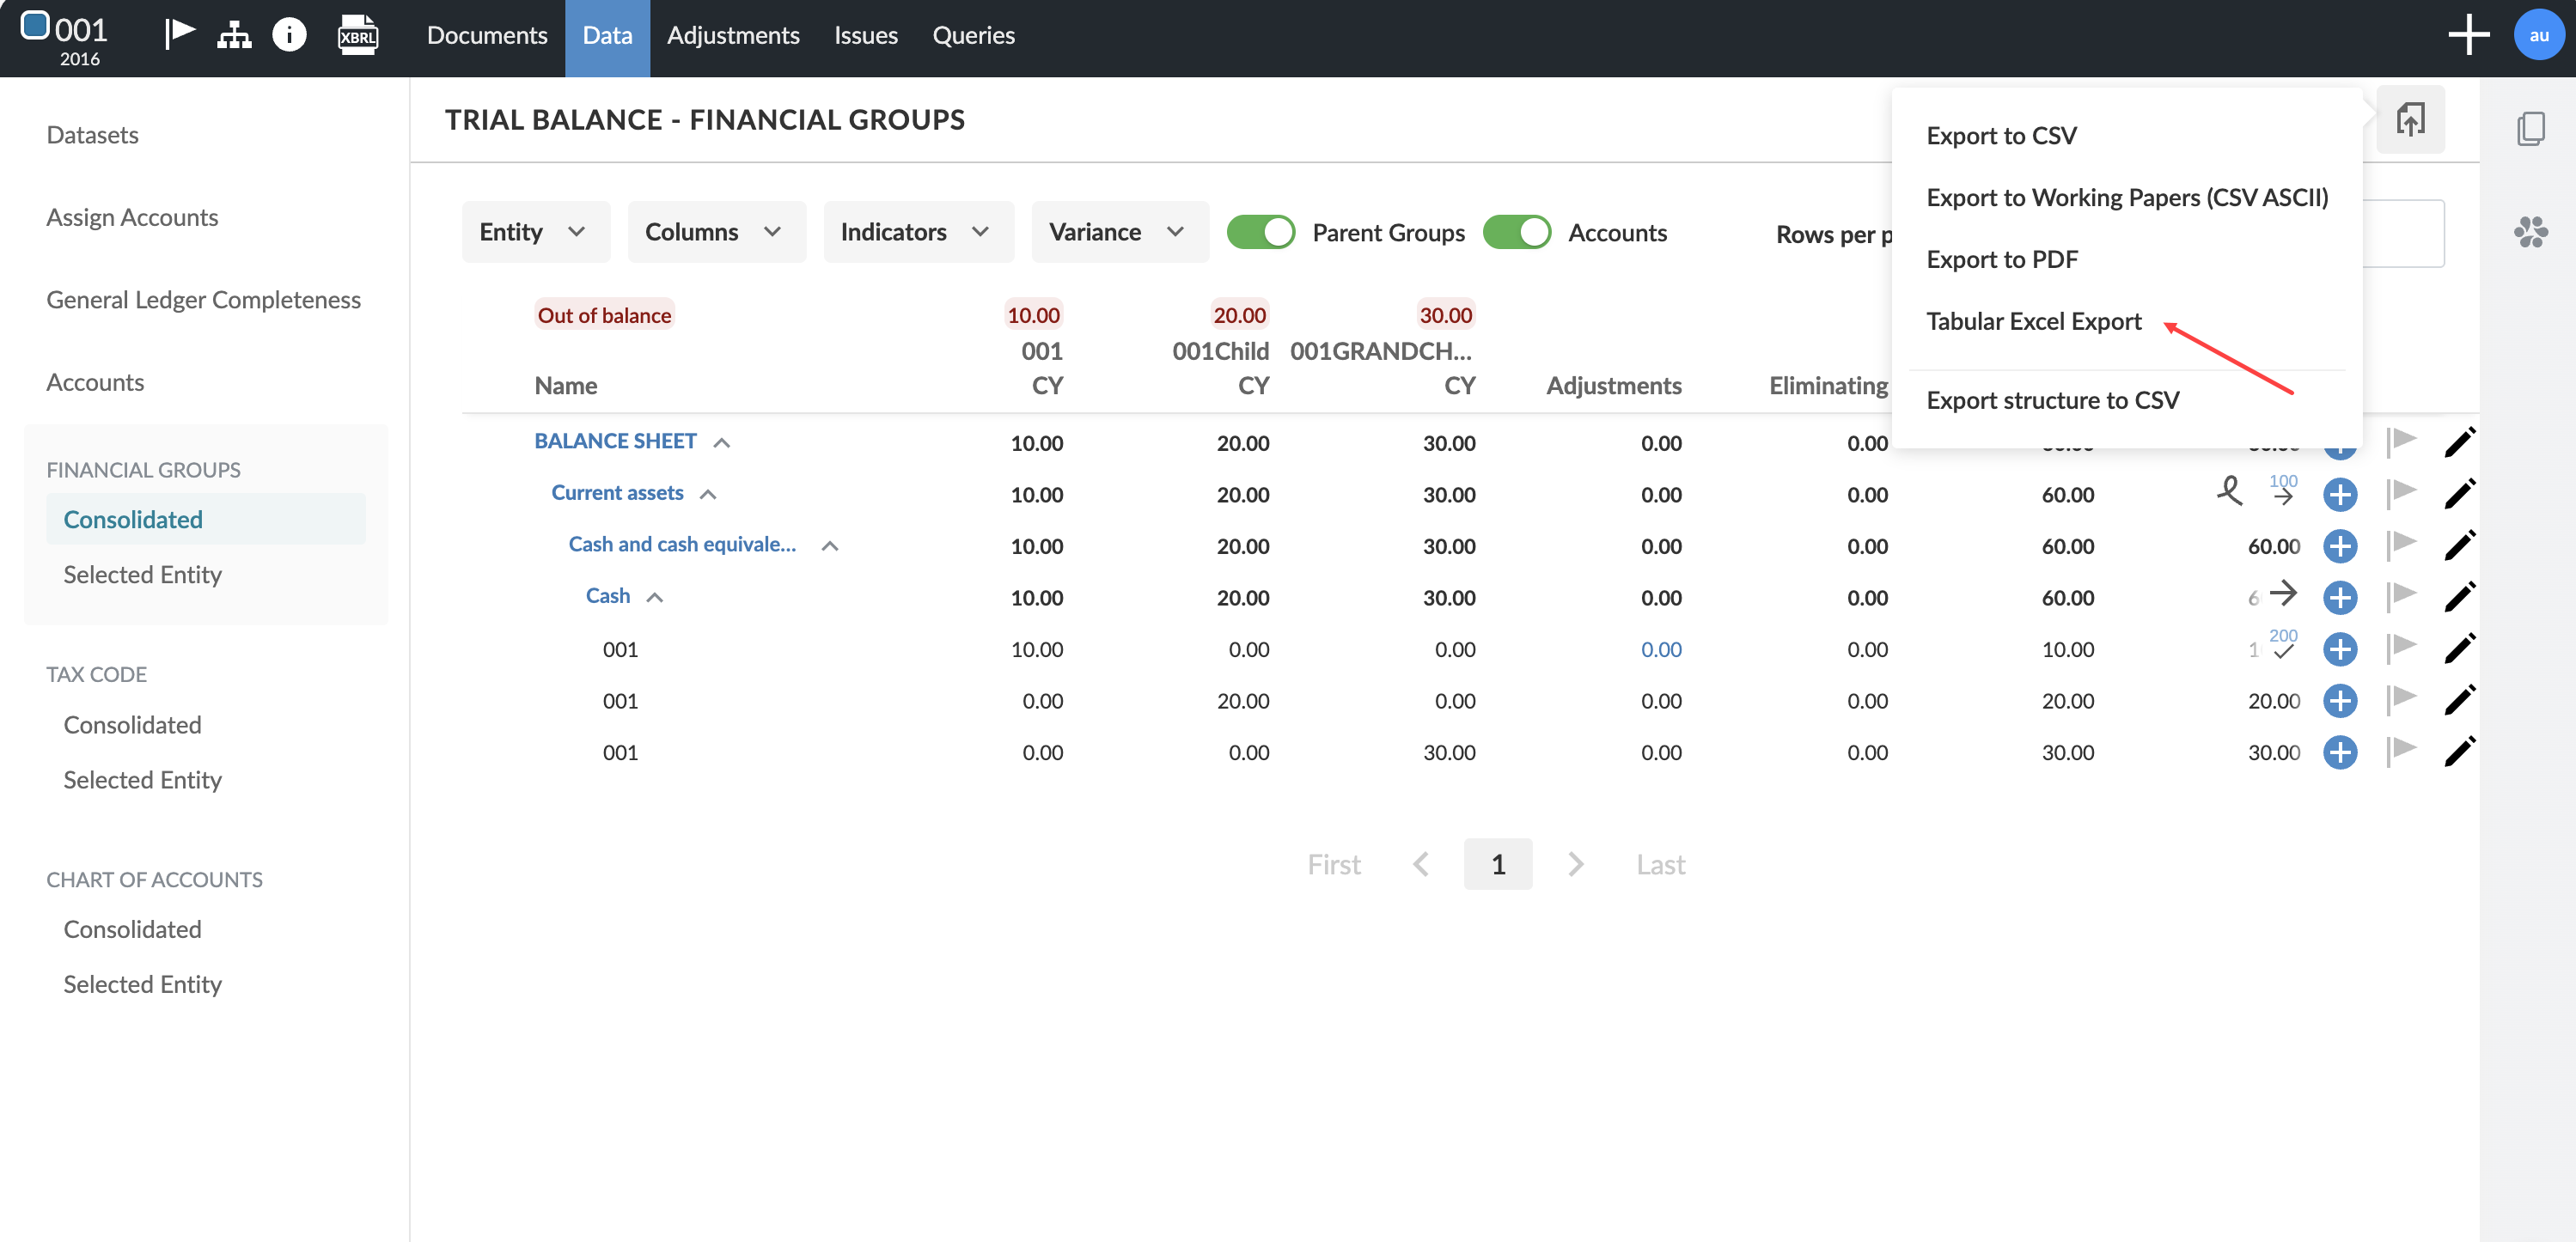The image size is (2576, 1242).
Task: Select Chart of Accounts Consolidated
Action: pyautogui.click(x=132, y=930)
